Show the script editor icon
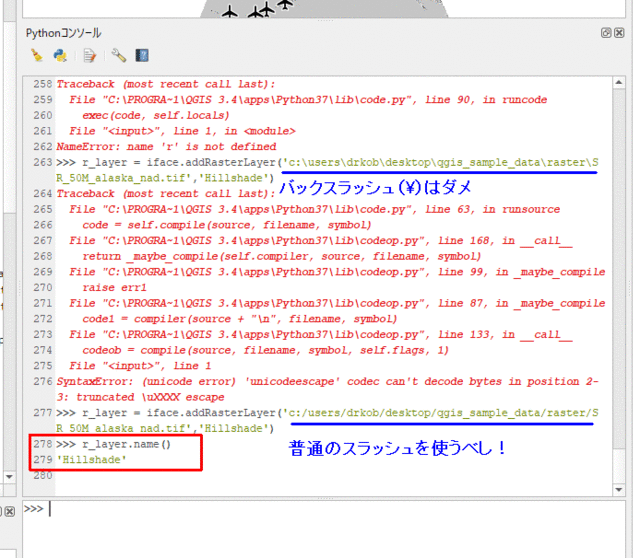 tap(89, 56)
